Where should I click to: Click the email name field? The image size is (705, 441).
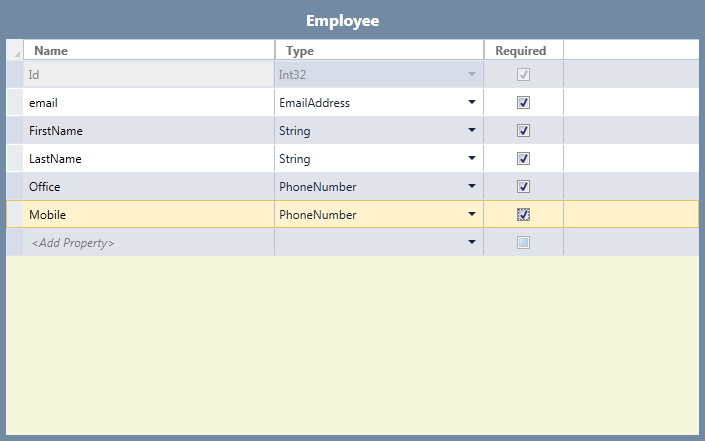tap(148, 102)
